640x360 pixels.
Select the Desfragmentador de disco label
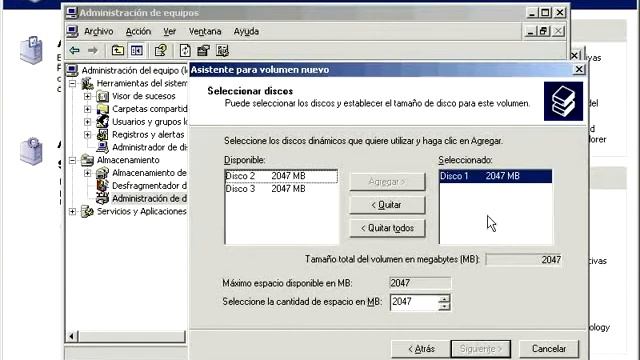[x=149, y=186]
